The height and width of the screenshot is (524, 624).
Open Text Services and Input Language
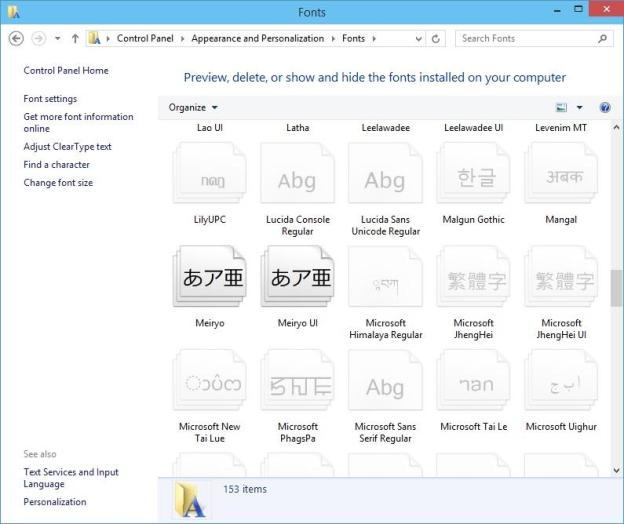tap(71, 478)
